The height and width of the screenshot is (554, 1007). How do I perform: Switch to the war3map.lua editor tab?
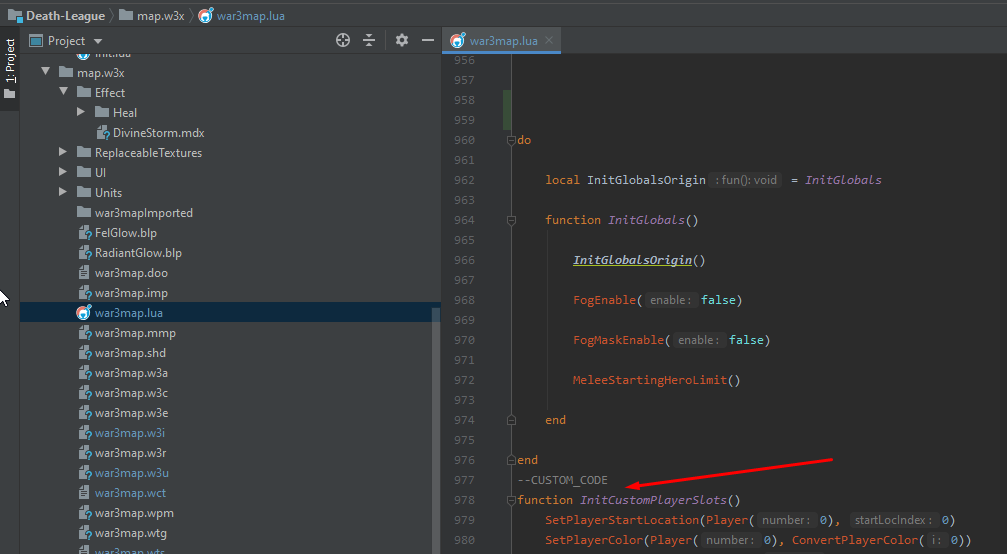coord(503,41)
